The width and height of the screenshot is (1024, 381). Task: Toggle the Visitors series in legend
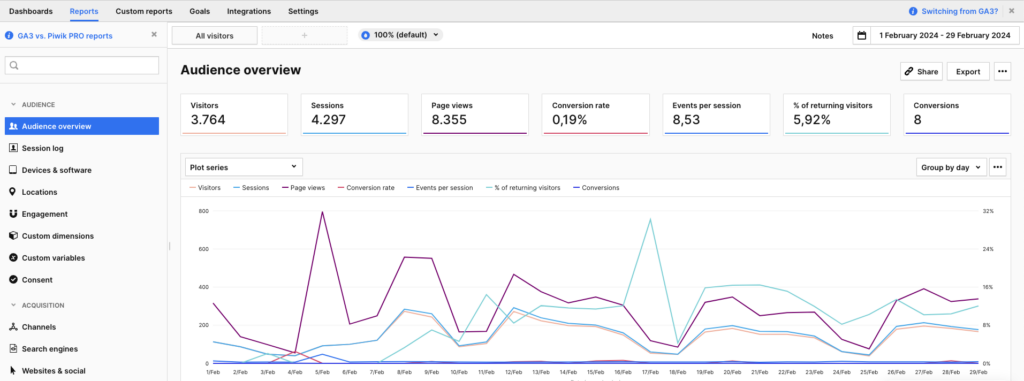(x=205, y=188)
